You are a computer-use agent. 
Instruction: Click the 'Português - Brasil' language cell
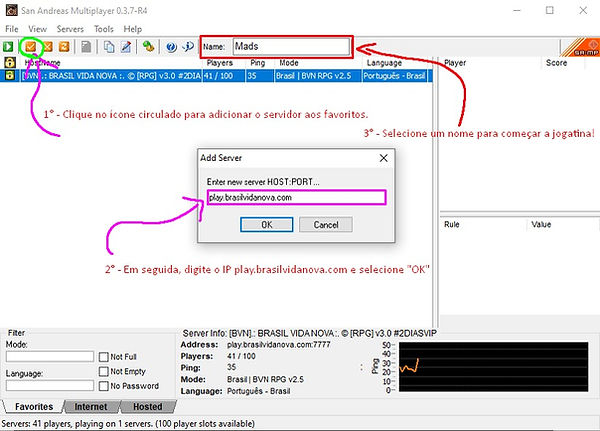(394, 76)
